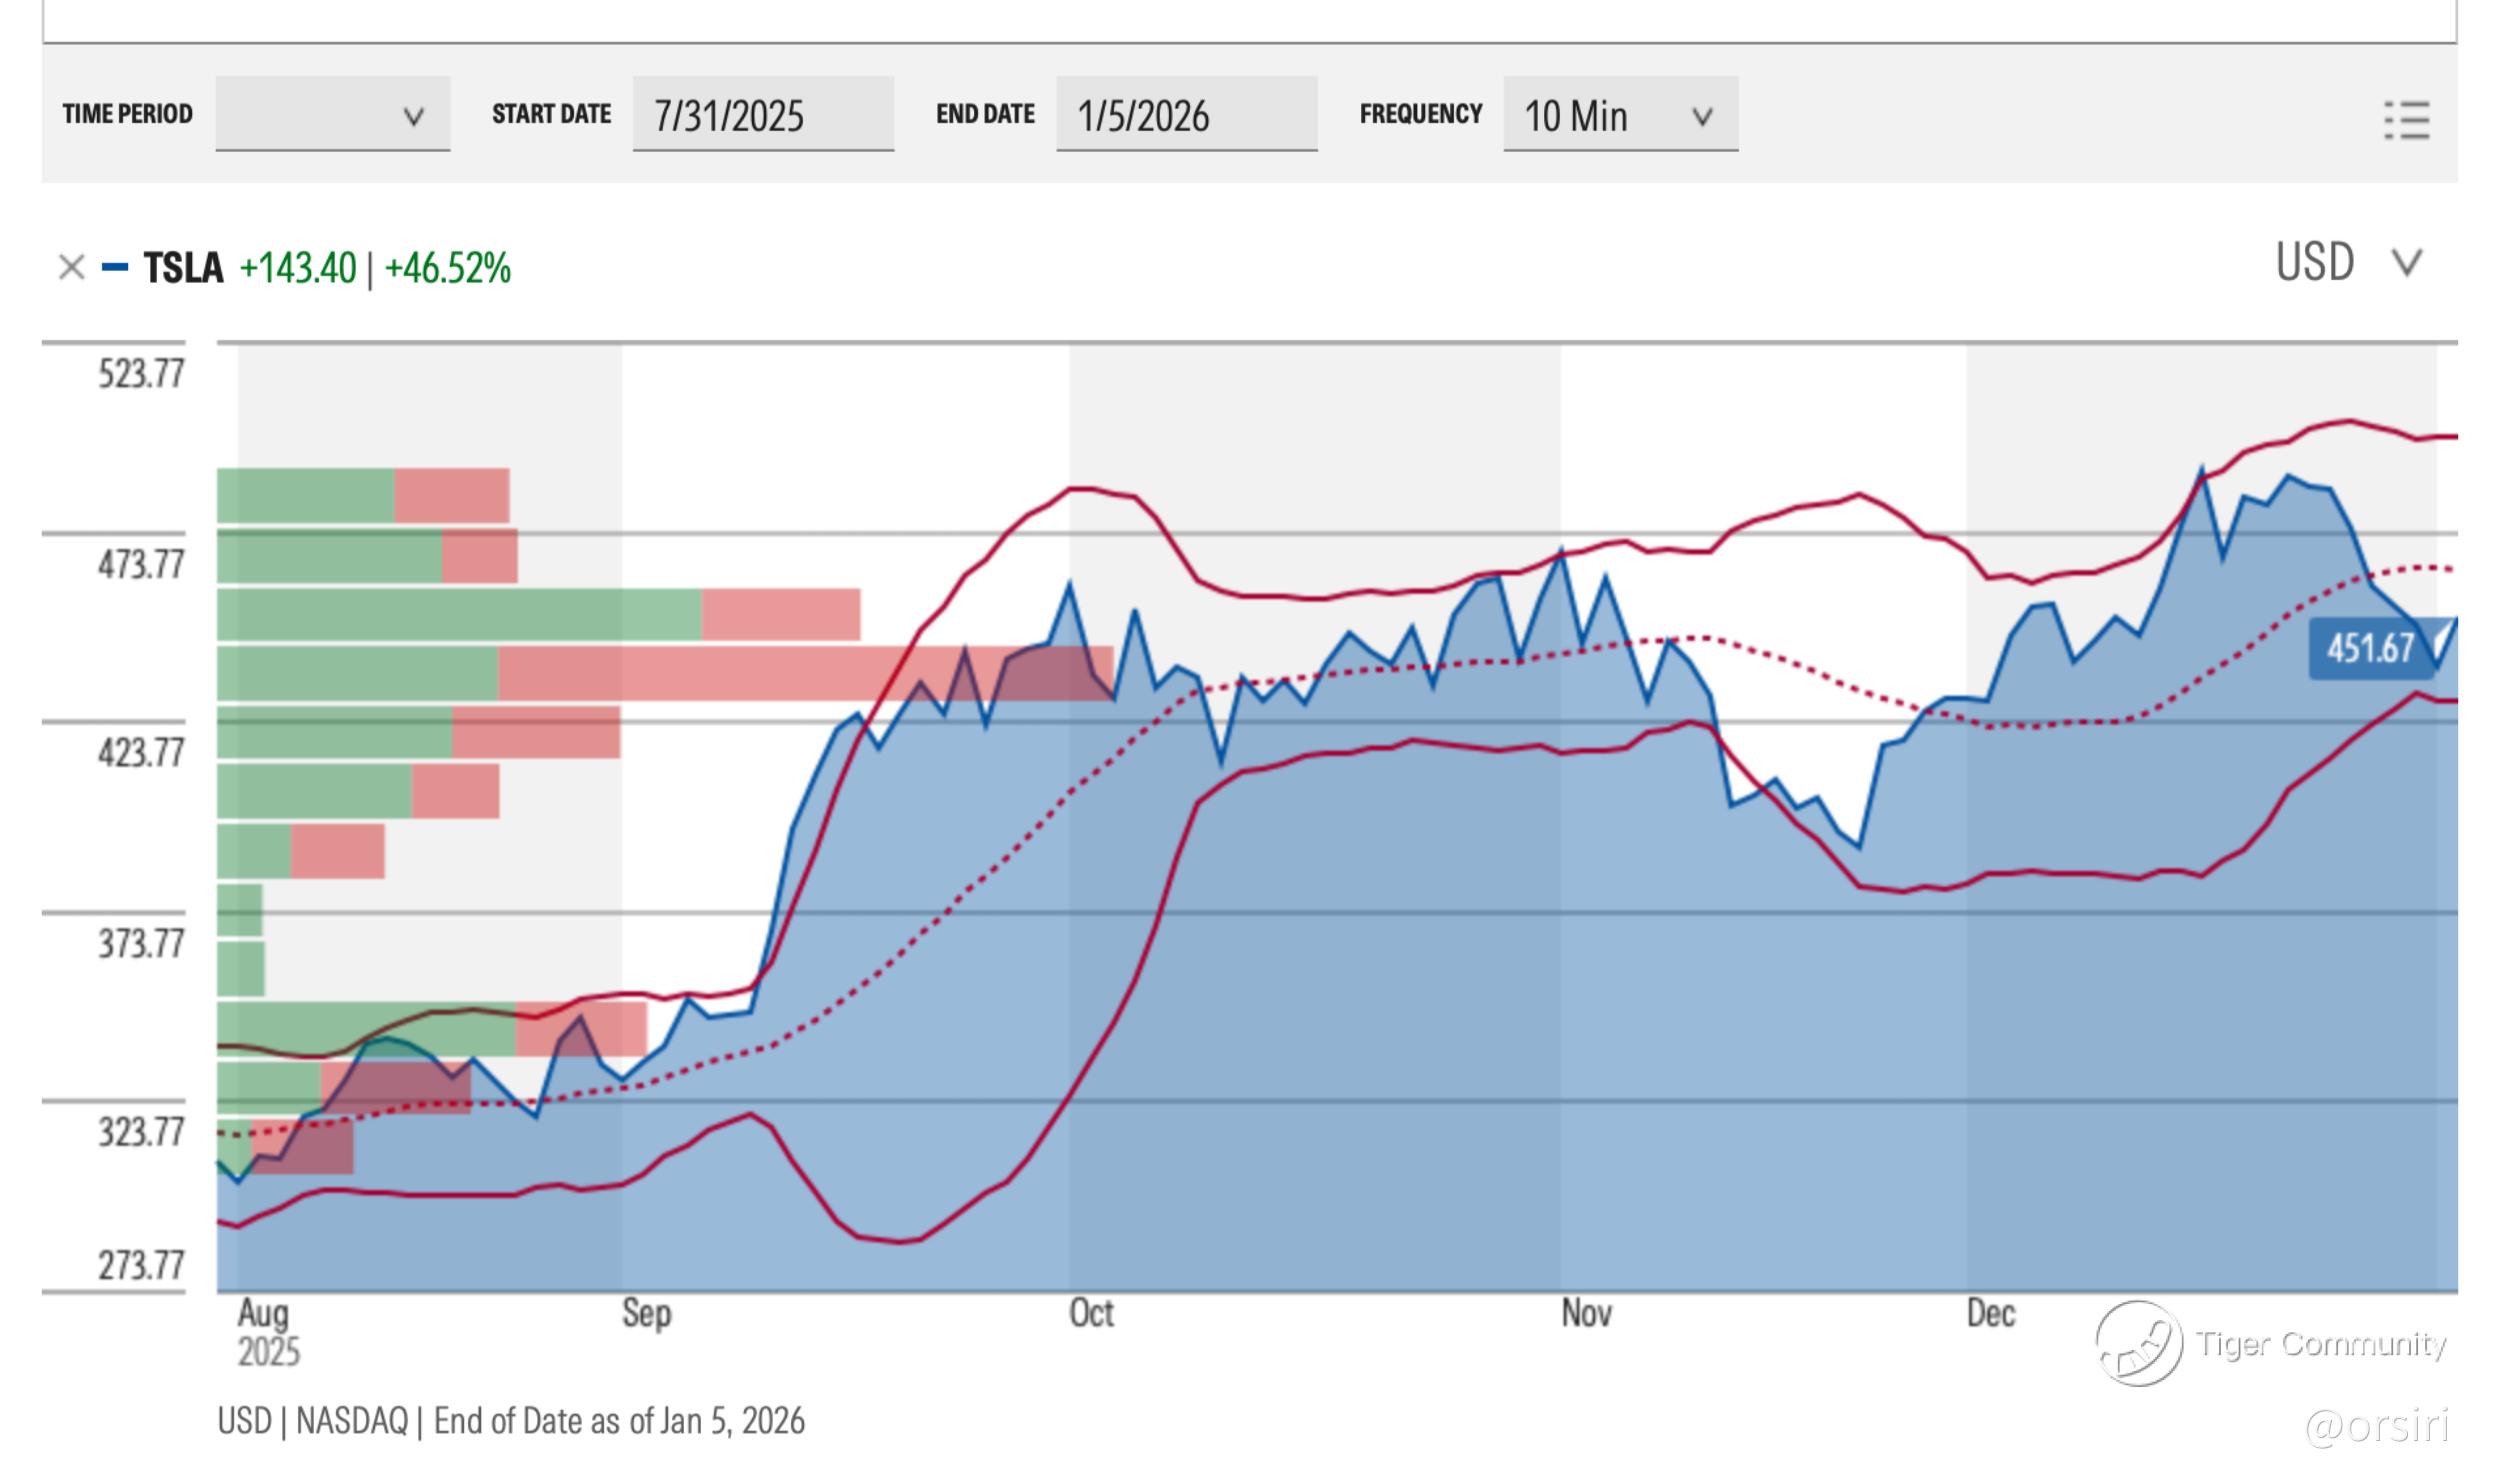Click the 451.67 current price label
The height and width of the screenshot is (1483, 2500).
tap(2369, 648)
